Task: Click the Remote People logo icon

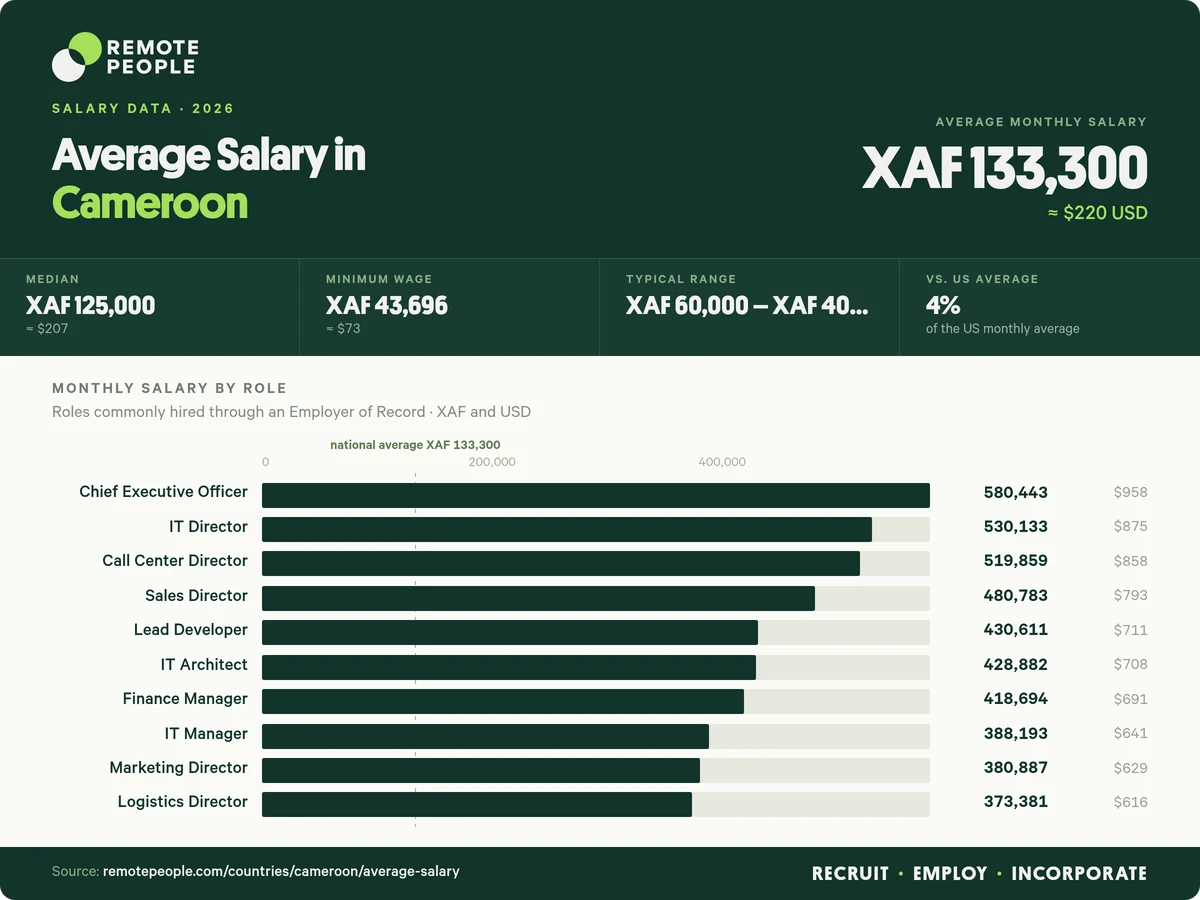Action: [77, 56]
